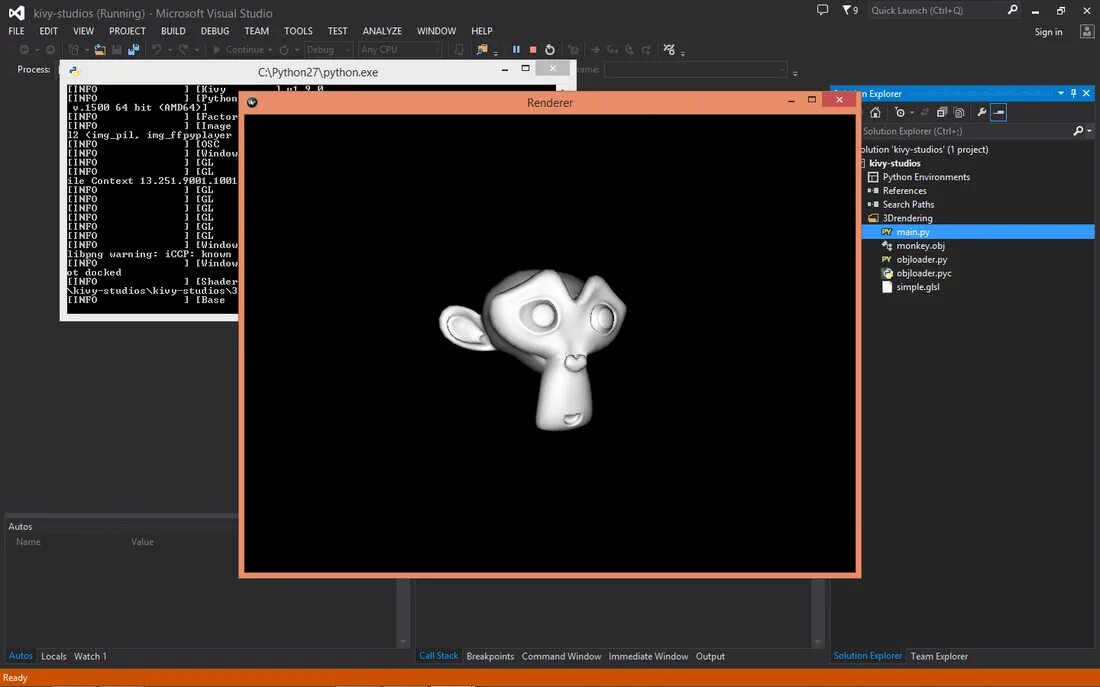The height and width of the screenshot is (687, 1100).
Task: Open the Continue button dropdown arrow
Action: click(x=270, y=50)
